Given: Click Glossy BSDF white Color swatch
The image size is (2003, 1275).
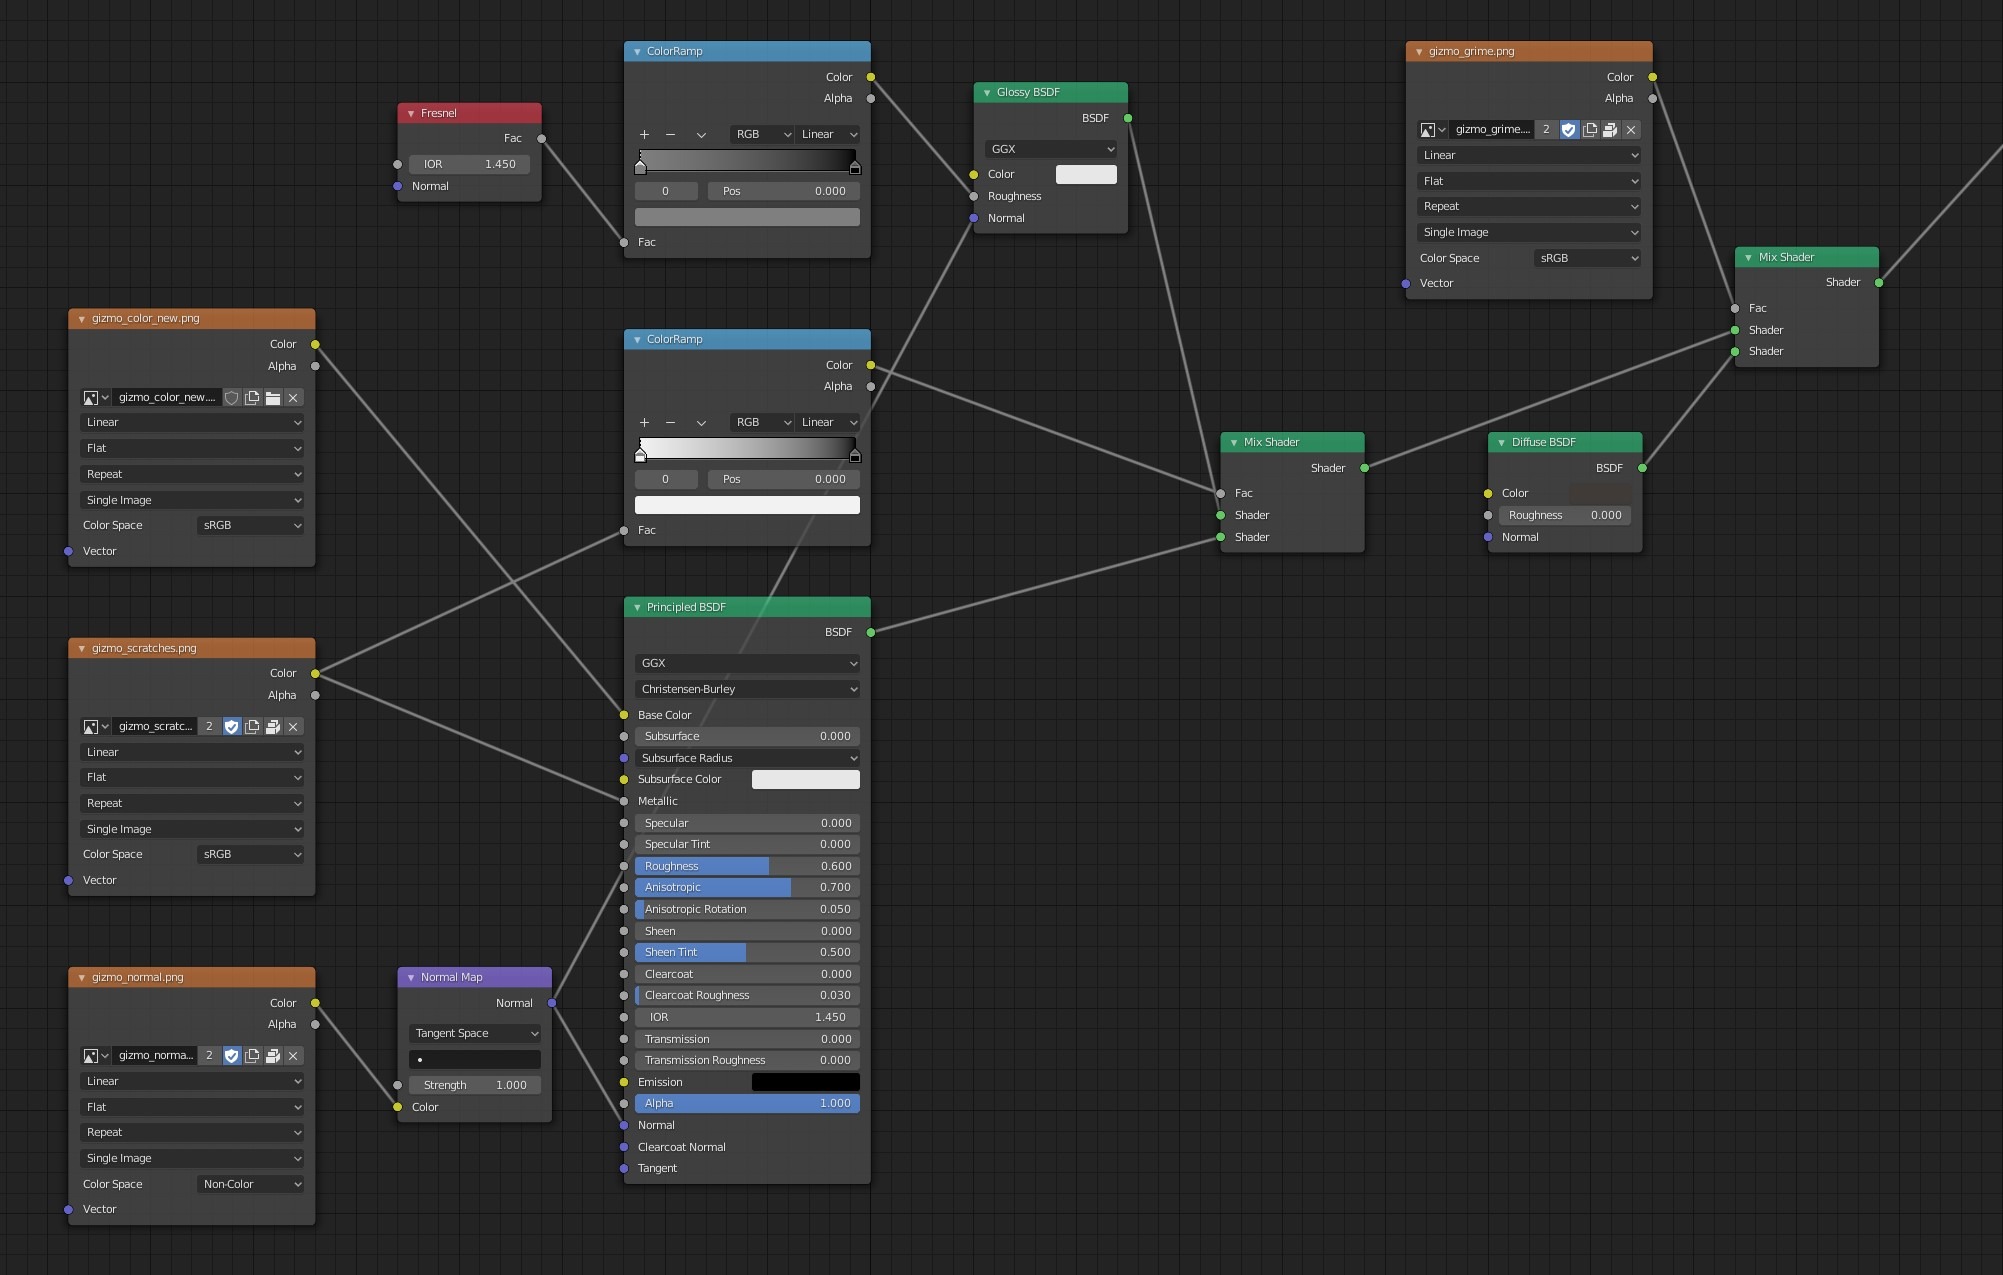Looking at the screenshot, I should tap(1086, 174).
